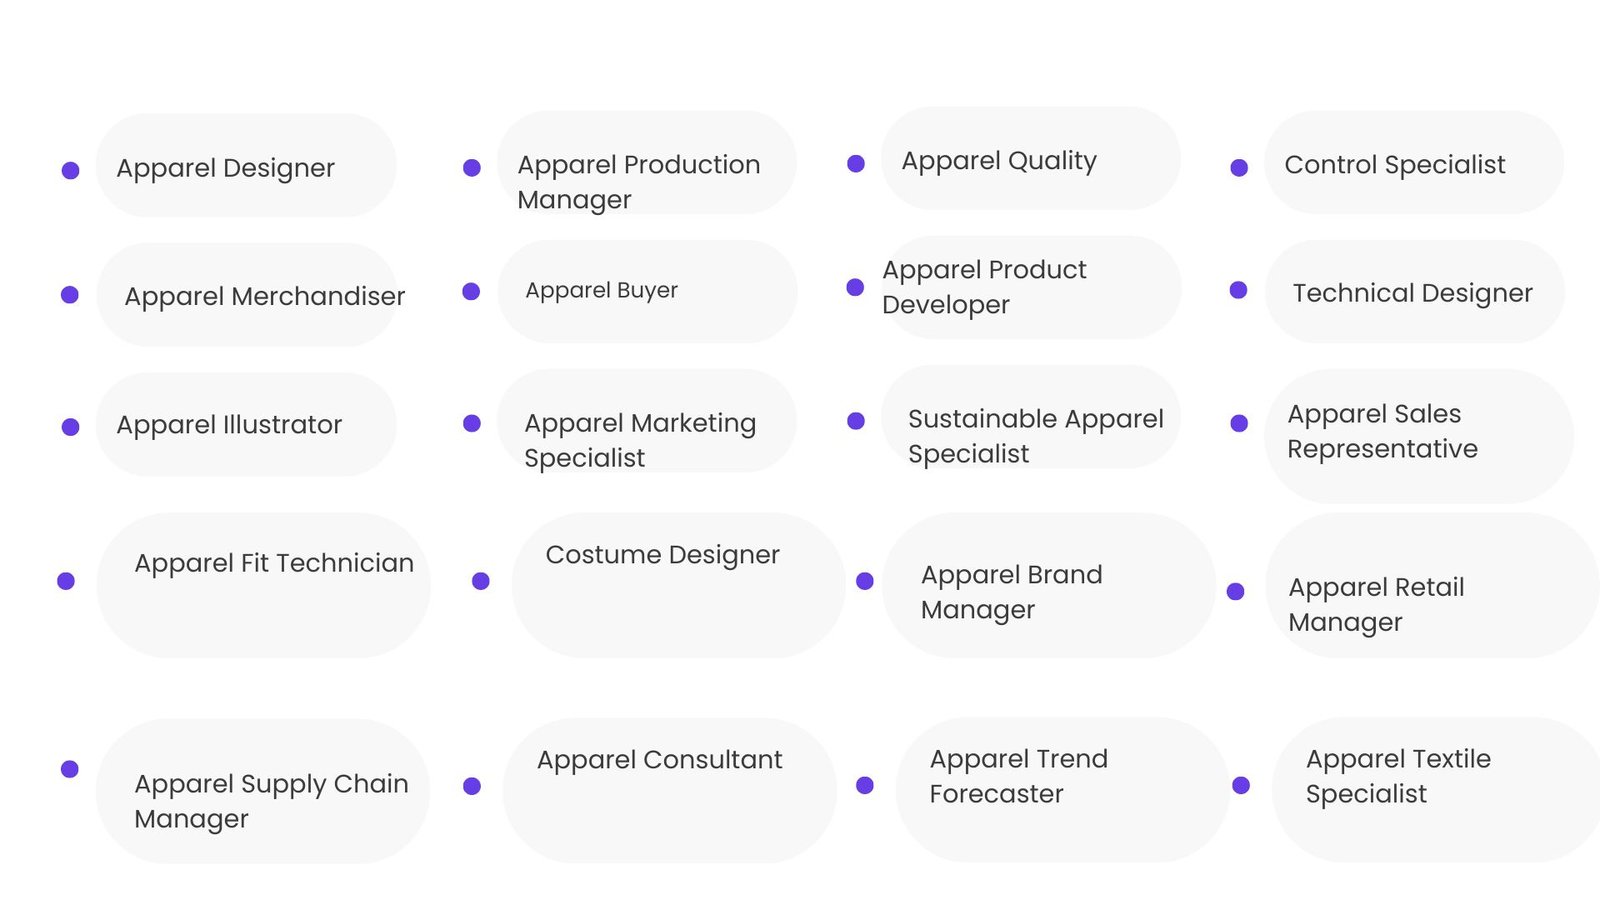Click purple bullet beside Apparel Textile Specialist
This screenshot has width=1600, height=900.
[1241, 785]
